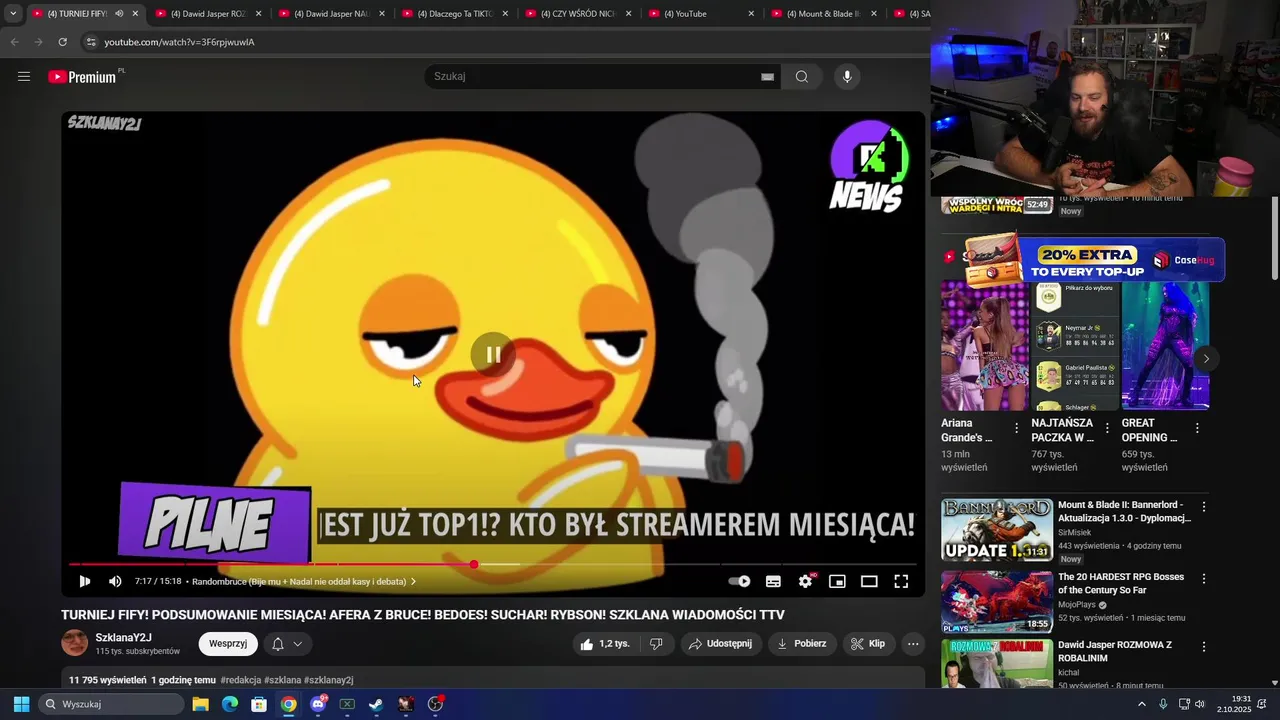Click the #redakcja hashtag
The width and height of the screenshot is (1280, 720).
[x=240, y=680]
